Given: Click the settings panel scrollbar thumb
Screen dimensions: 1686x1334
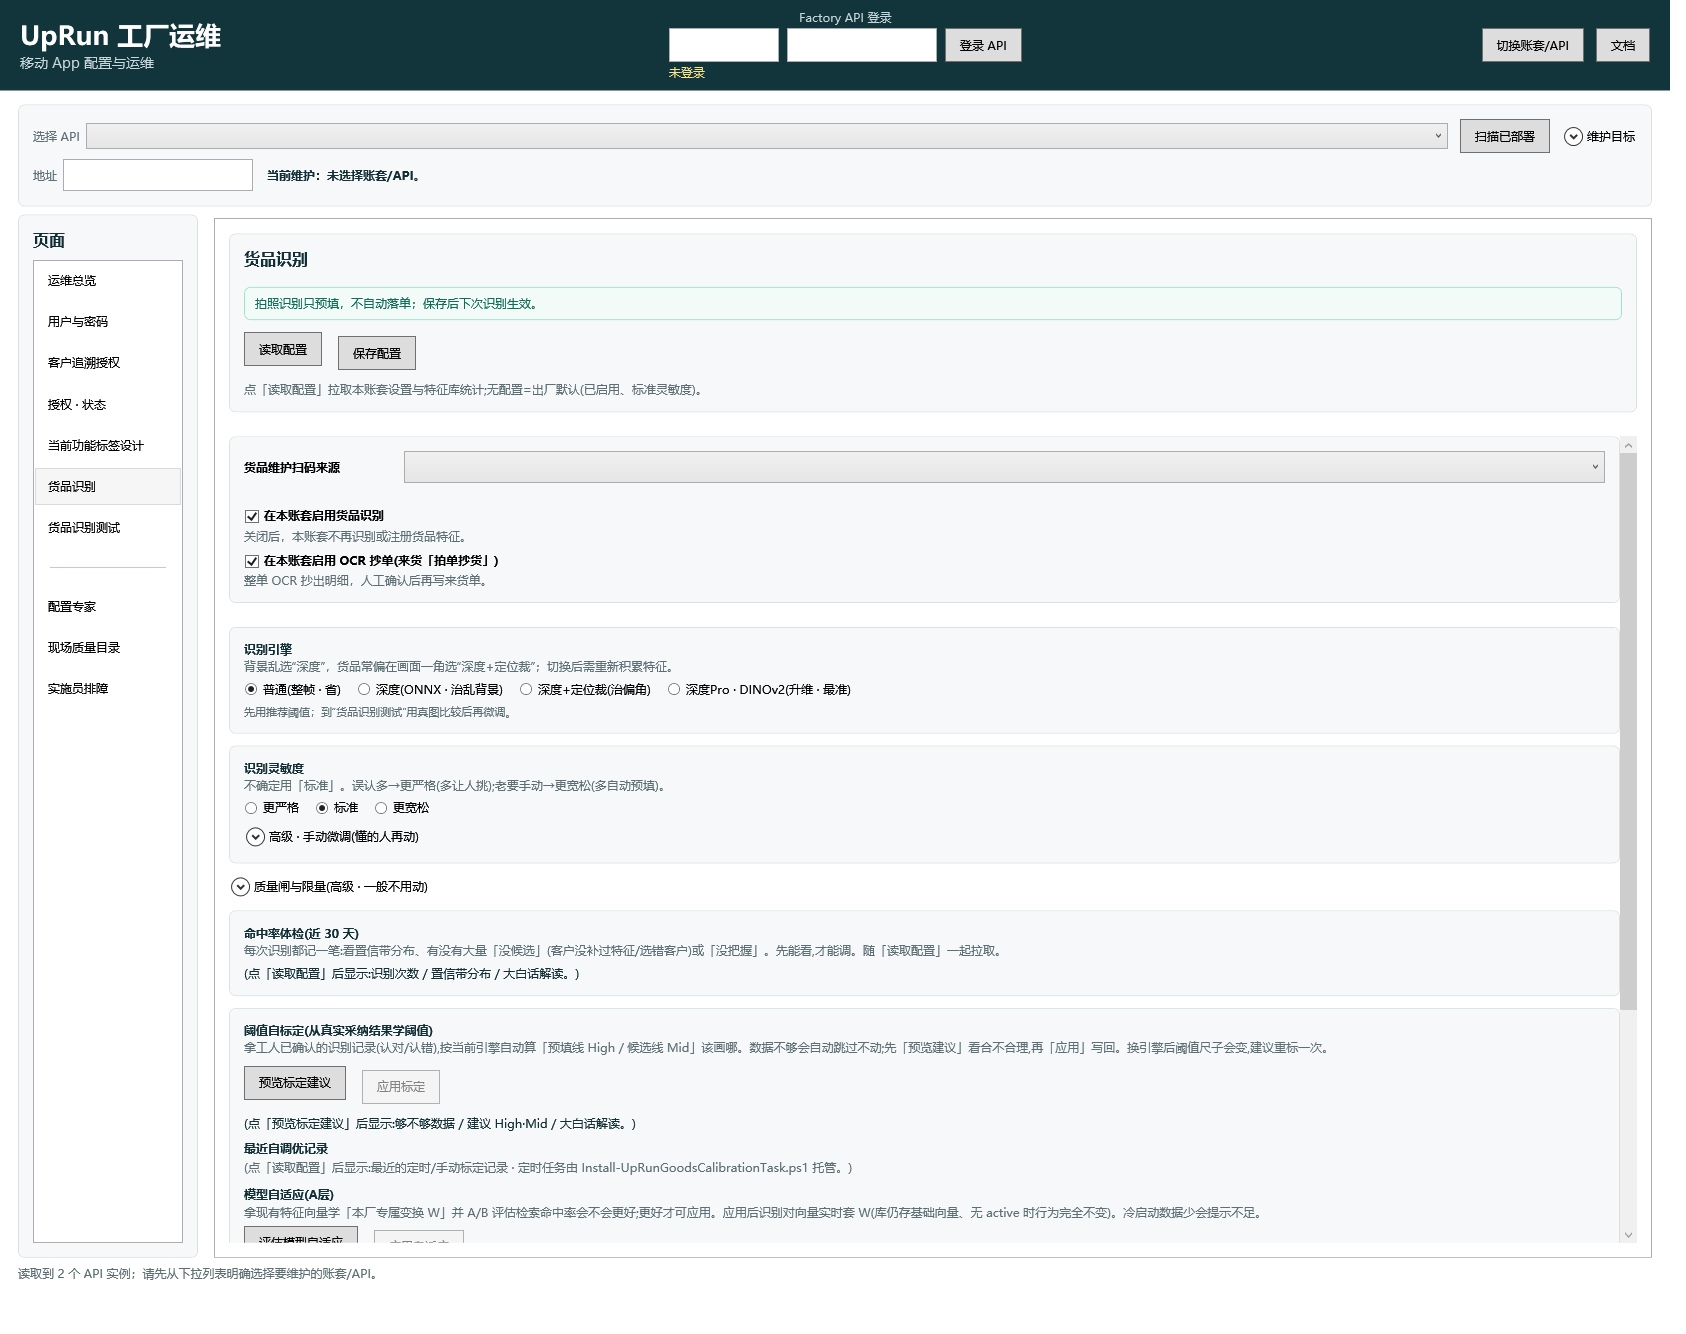Looking at the screenshot, I should pos(1628,732).
